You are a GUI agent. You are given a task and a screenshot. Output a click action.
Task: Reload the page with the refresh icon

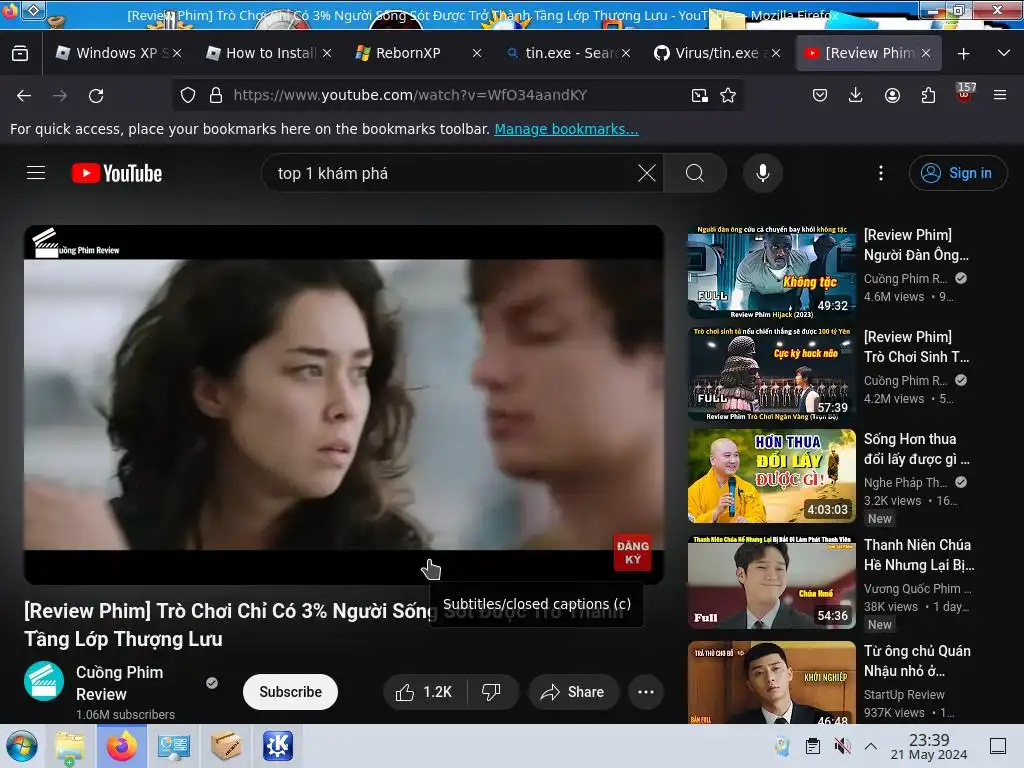[96, 95]
